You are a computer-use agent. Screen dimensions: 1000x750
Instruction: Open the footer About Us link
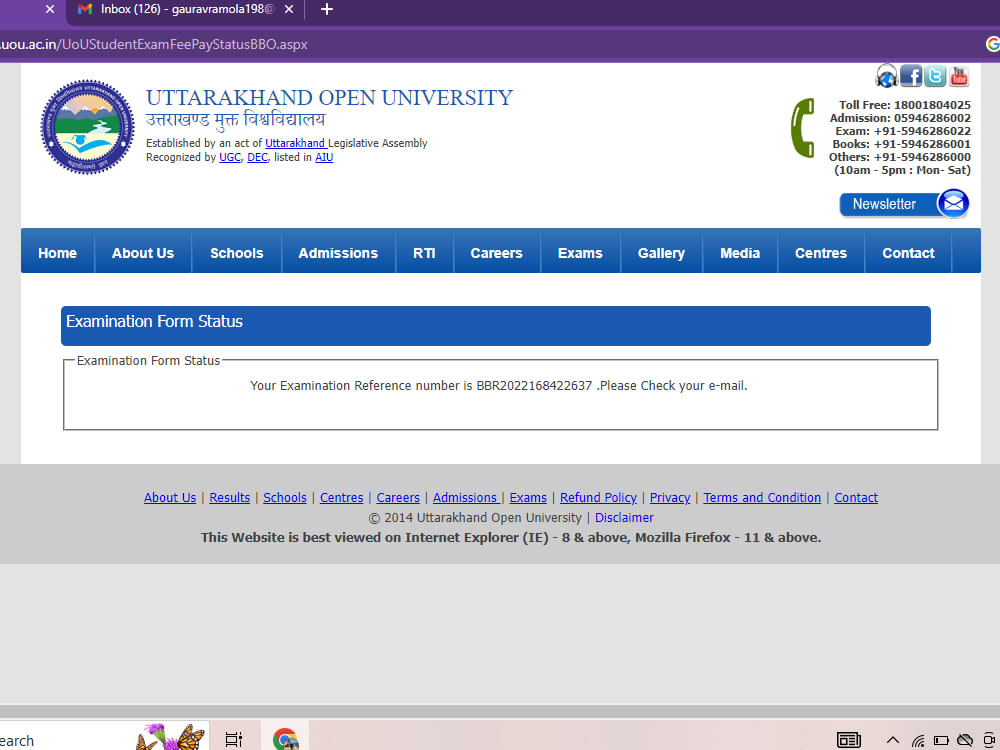coord(170,497)
